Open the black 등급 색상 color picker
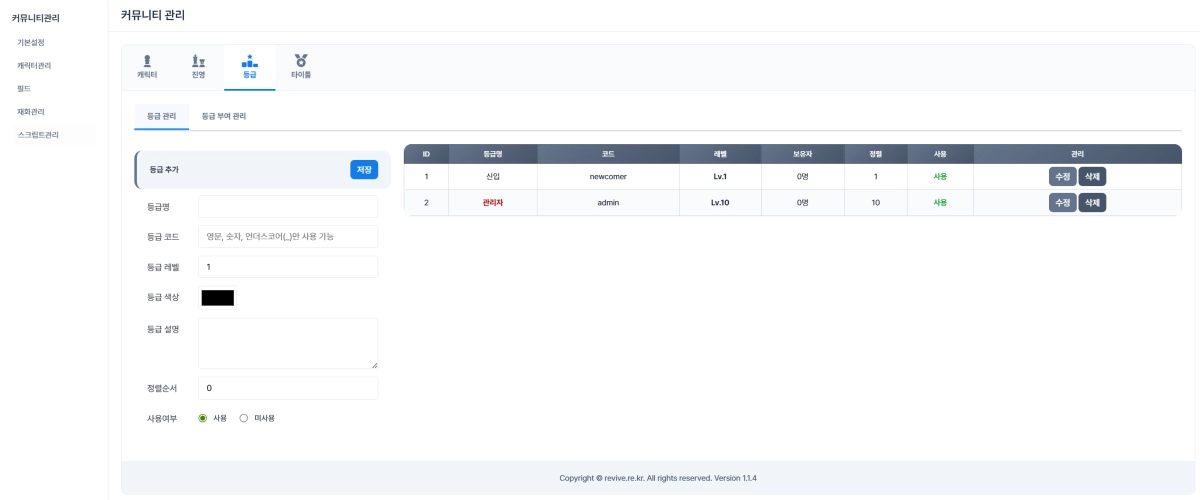This screenshot has height=500, width=1200. 217,297
